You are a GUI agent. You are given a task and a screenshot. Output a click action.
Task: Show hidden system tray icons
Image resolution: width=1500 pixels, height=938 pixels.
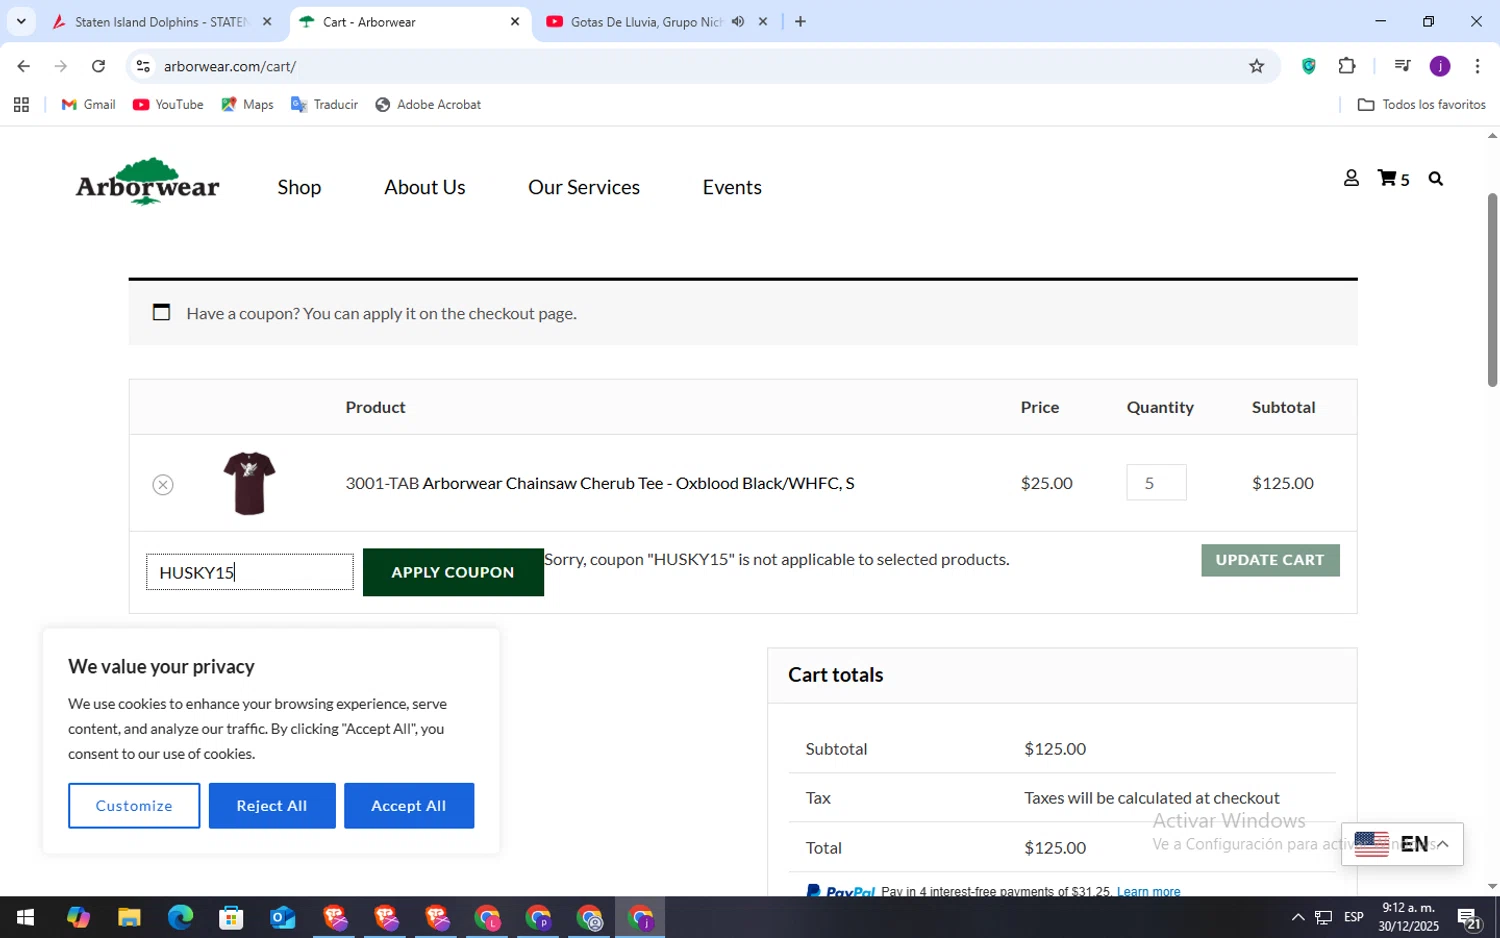click(1297, 917)
